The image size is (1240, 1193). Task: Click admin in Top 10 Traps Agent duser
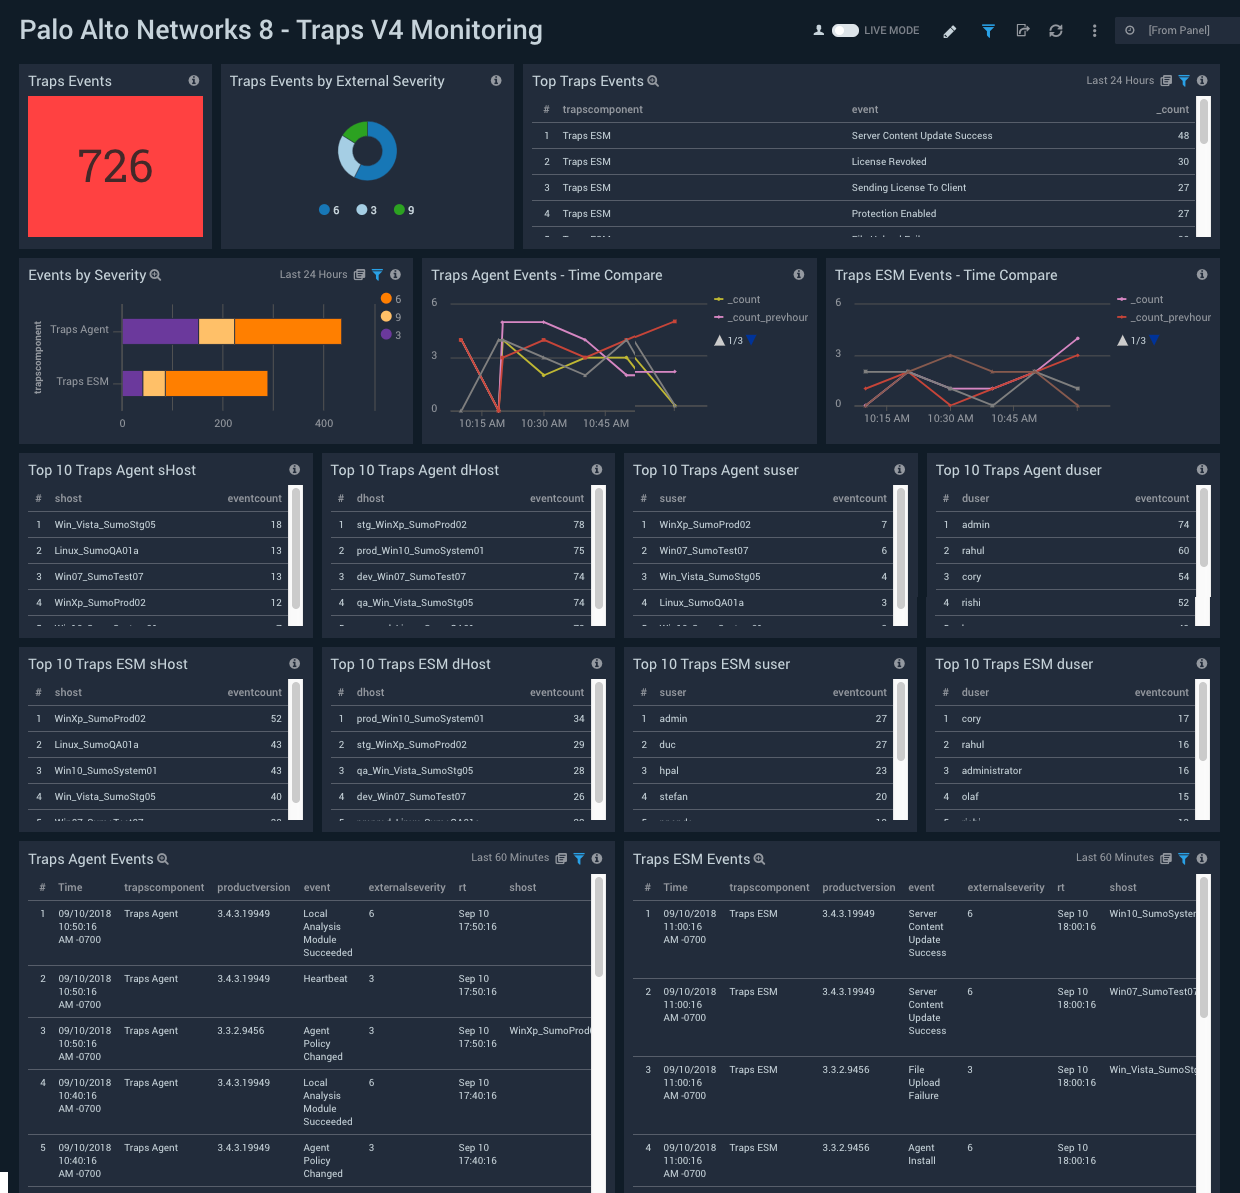tap(975, 524)
